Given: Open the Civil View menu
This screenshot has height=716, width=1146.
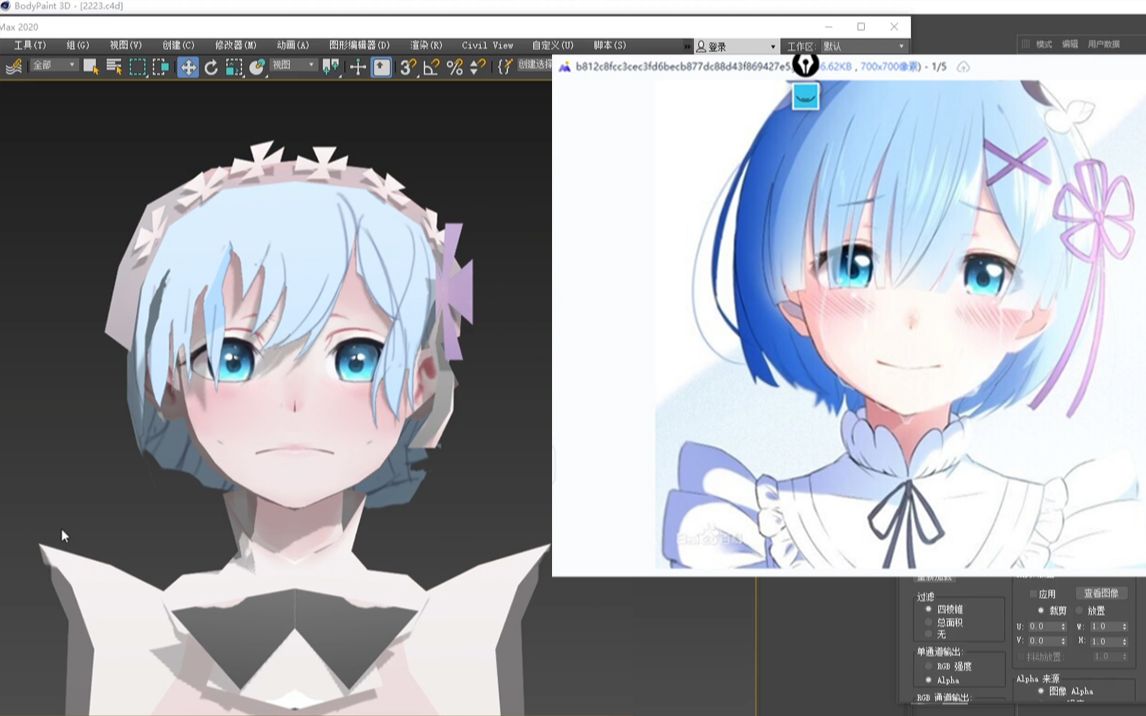Looking at the screenshot, I should click(487, 45).
